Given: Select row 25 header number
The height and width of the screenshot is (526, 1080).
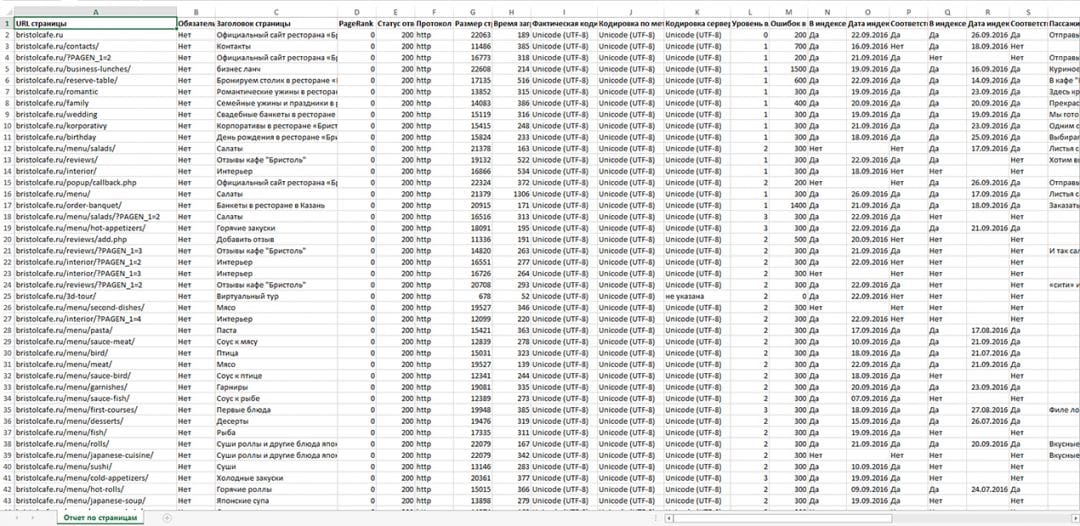Looking at the screenshot, I should (x=7, y=296).
